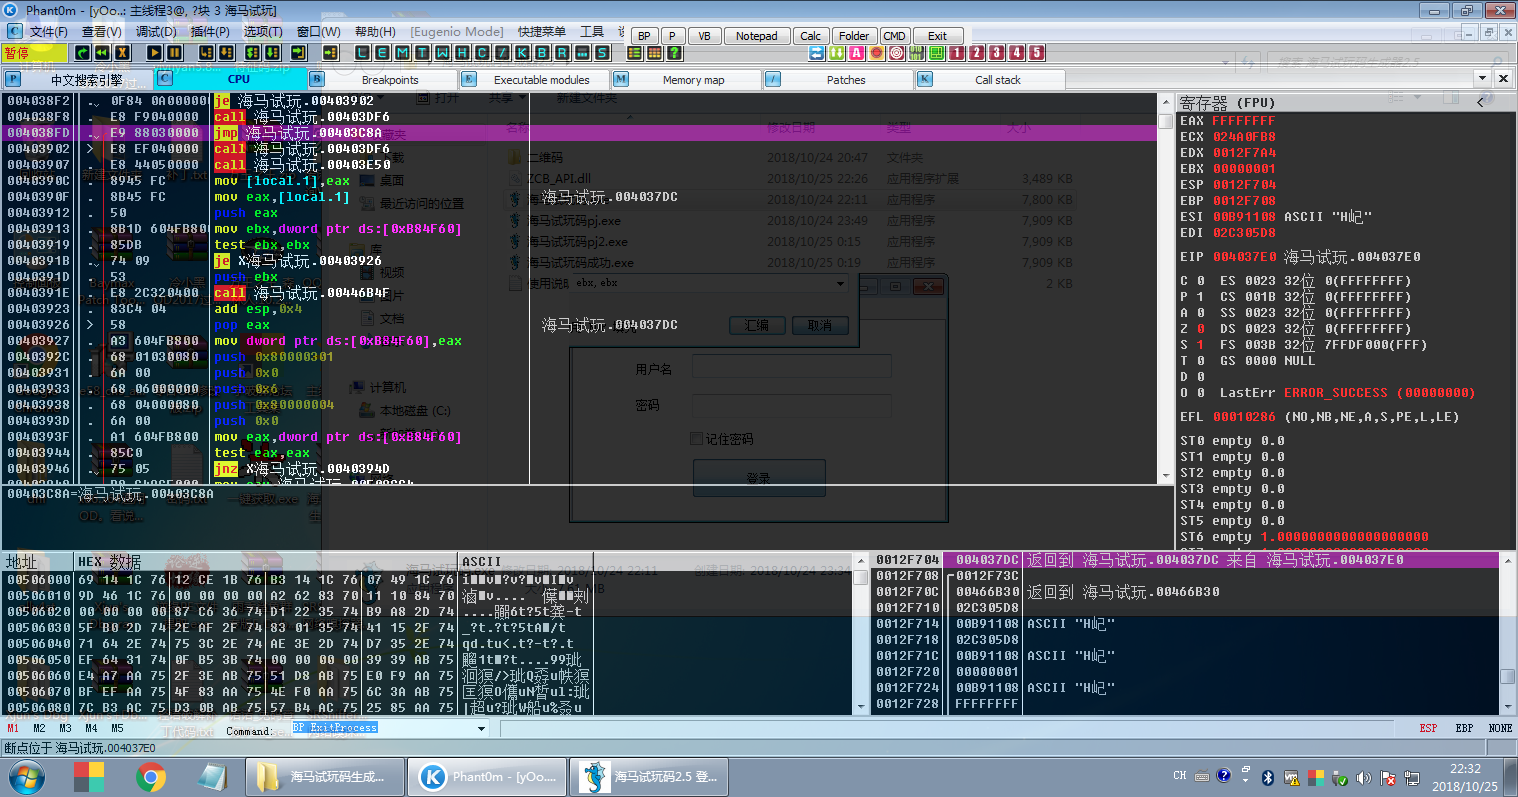Click the ESP stack follow button
The image size is (1518, 797).
coord(1428,728)
